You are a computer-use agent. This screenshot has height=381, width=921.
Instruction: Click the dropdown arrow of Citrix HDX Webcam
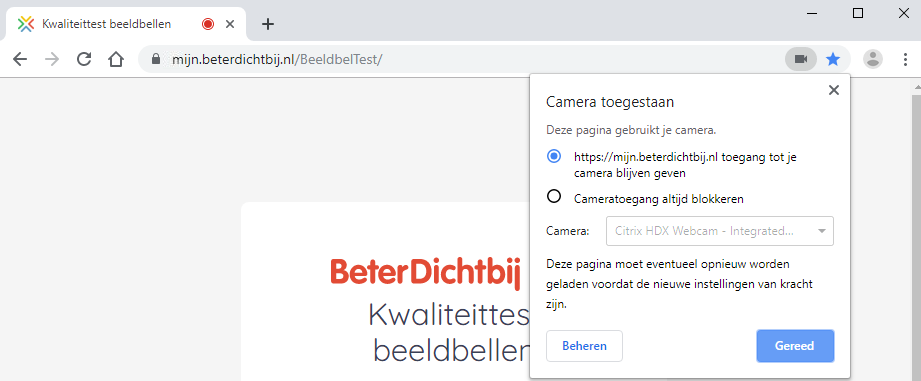coord(822,231)
